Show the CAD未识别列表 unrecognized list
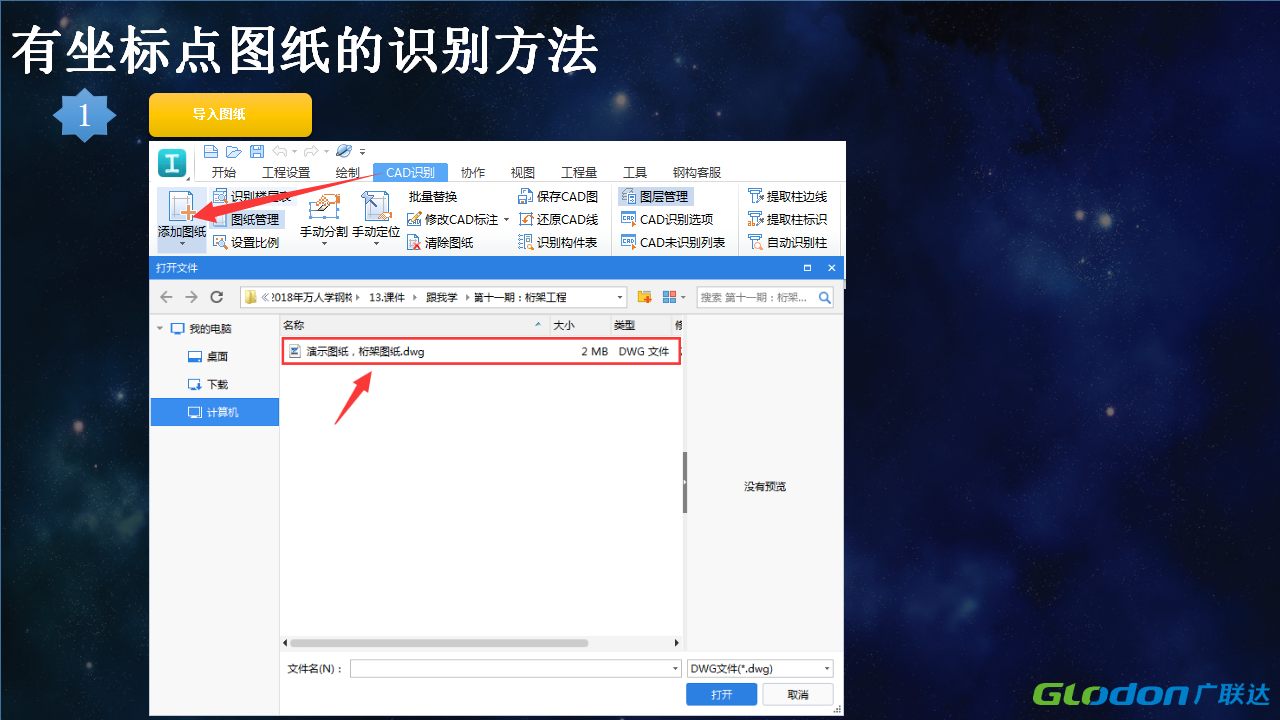Screen dimensions: 1280x720 coord(673,242)
